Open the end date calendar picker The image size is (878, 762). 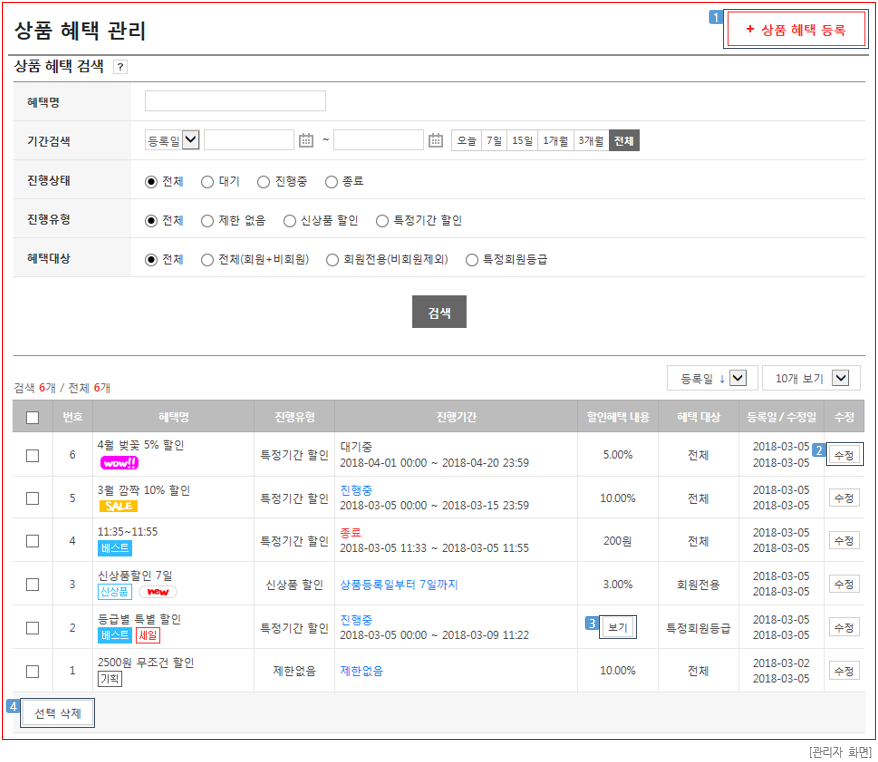coord(435,141)
